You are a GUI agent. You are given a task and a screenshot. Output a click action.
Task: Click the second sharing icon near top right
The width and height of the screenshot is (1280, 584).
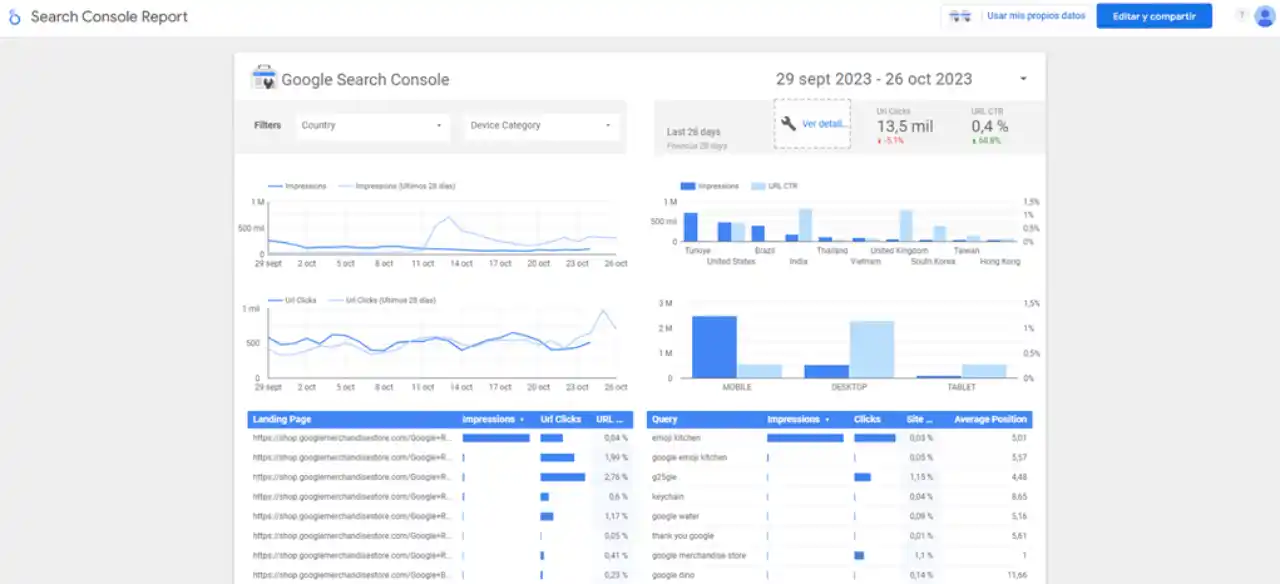pyautogui.click(x=966, y=15)
